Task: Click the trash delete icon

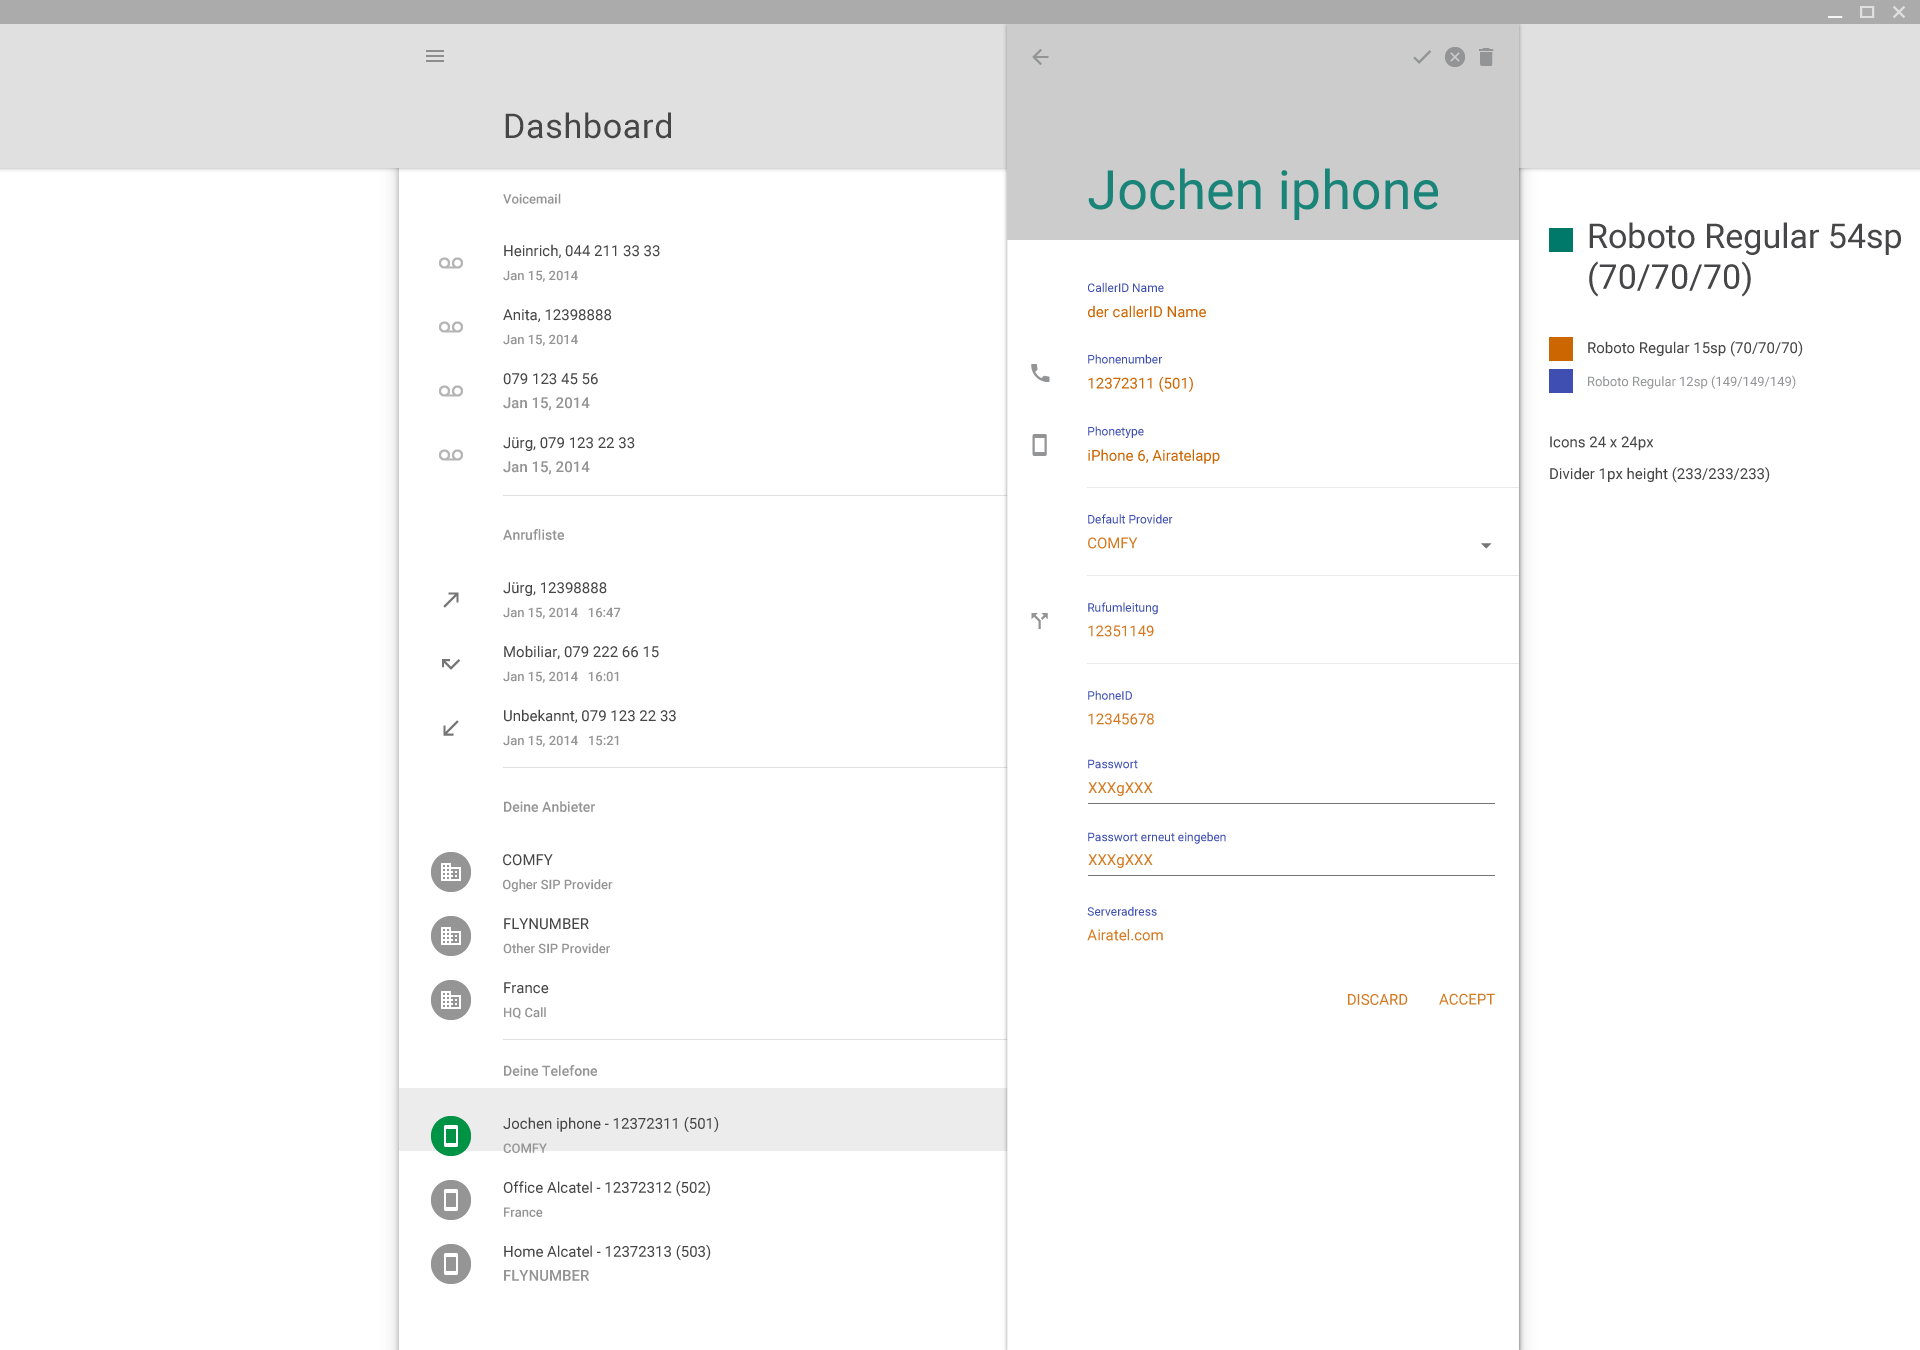Action: coord(1486,57)
